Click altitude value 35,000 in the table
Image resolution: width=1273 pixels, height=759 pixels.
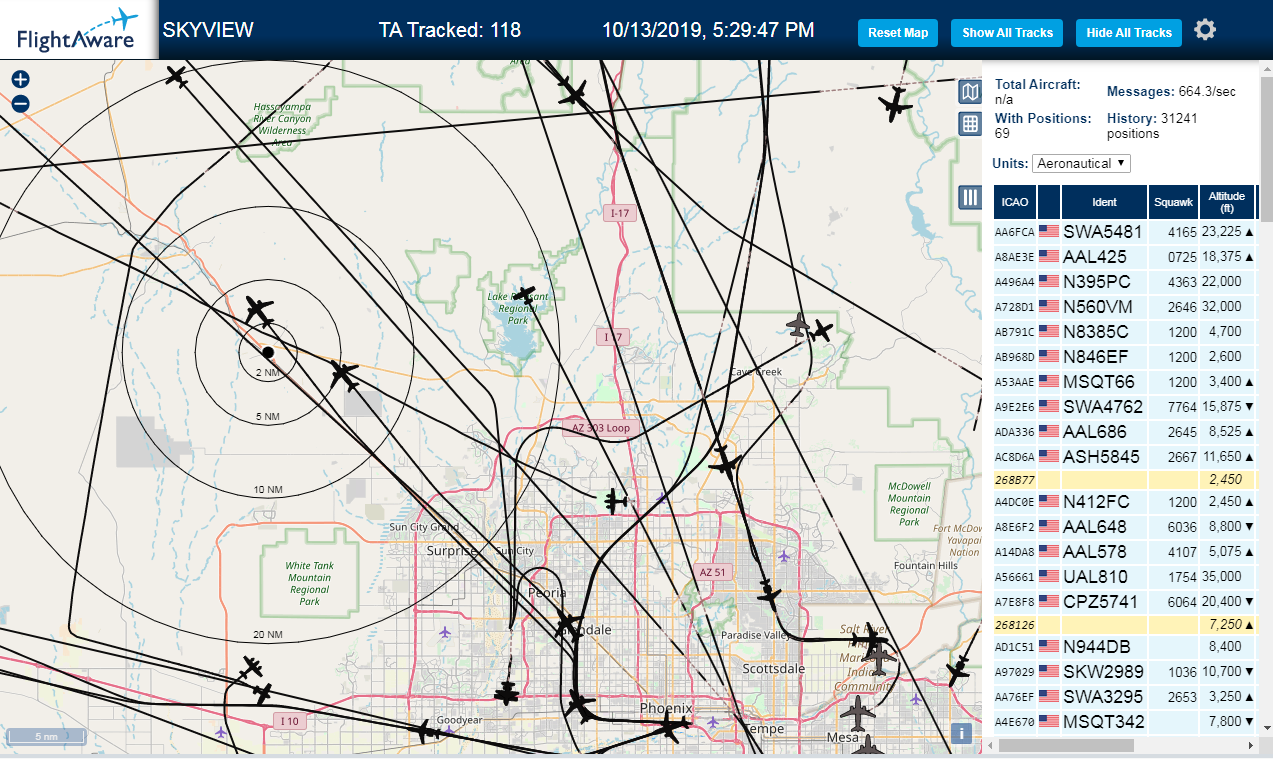1220,577
